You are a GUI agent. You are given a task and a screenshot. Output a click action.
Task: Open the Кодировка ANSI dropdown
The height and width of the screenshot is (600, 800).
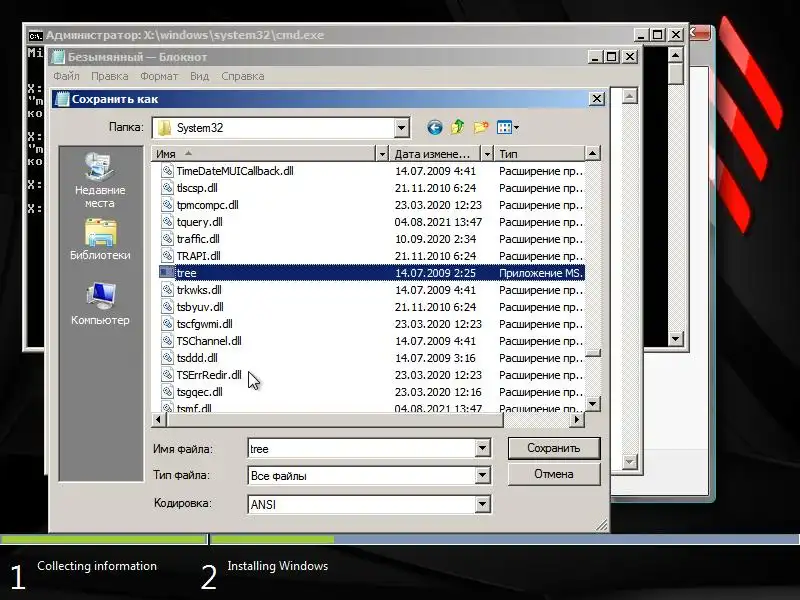coord(483,504)
